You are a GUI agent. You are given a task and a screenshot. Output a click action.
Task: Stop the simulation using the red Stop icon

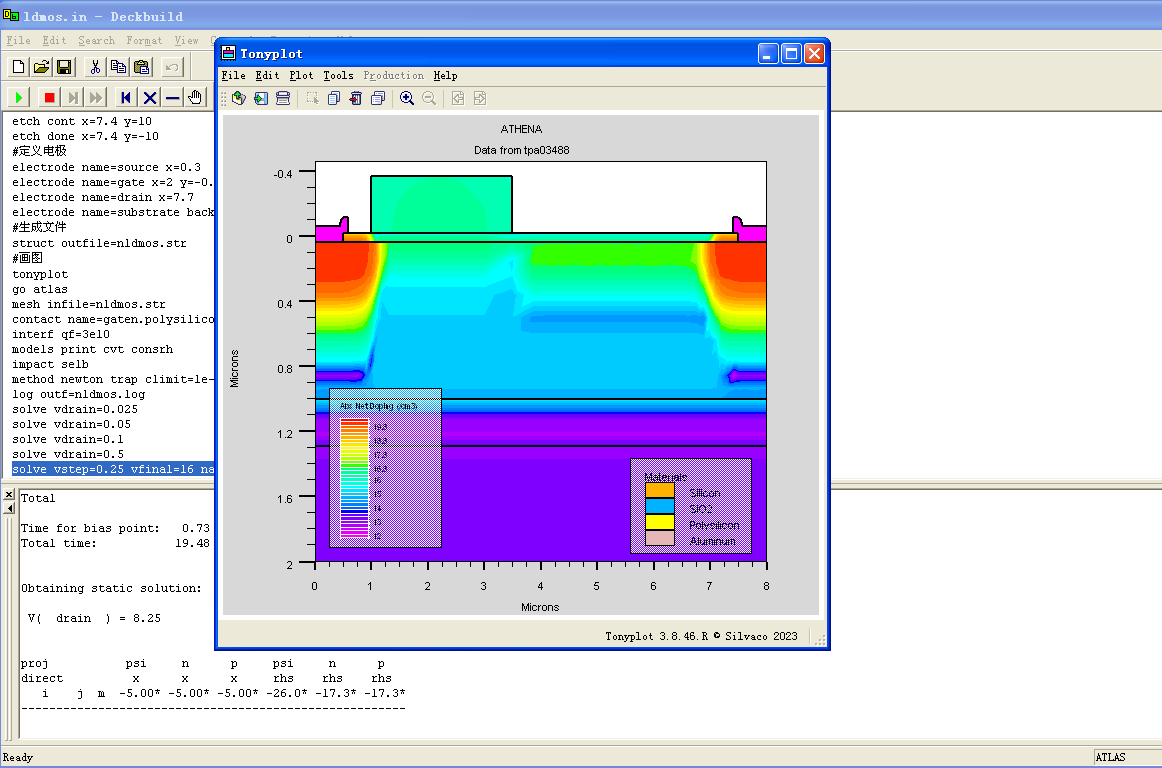tap(48, 97)
